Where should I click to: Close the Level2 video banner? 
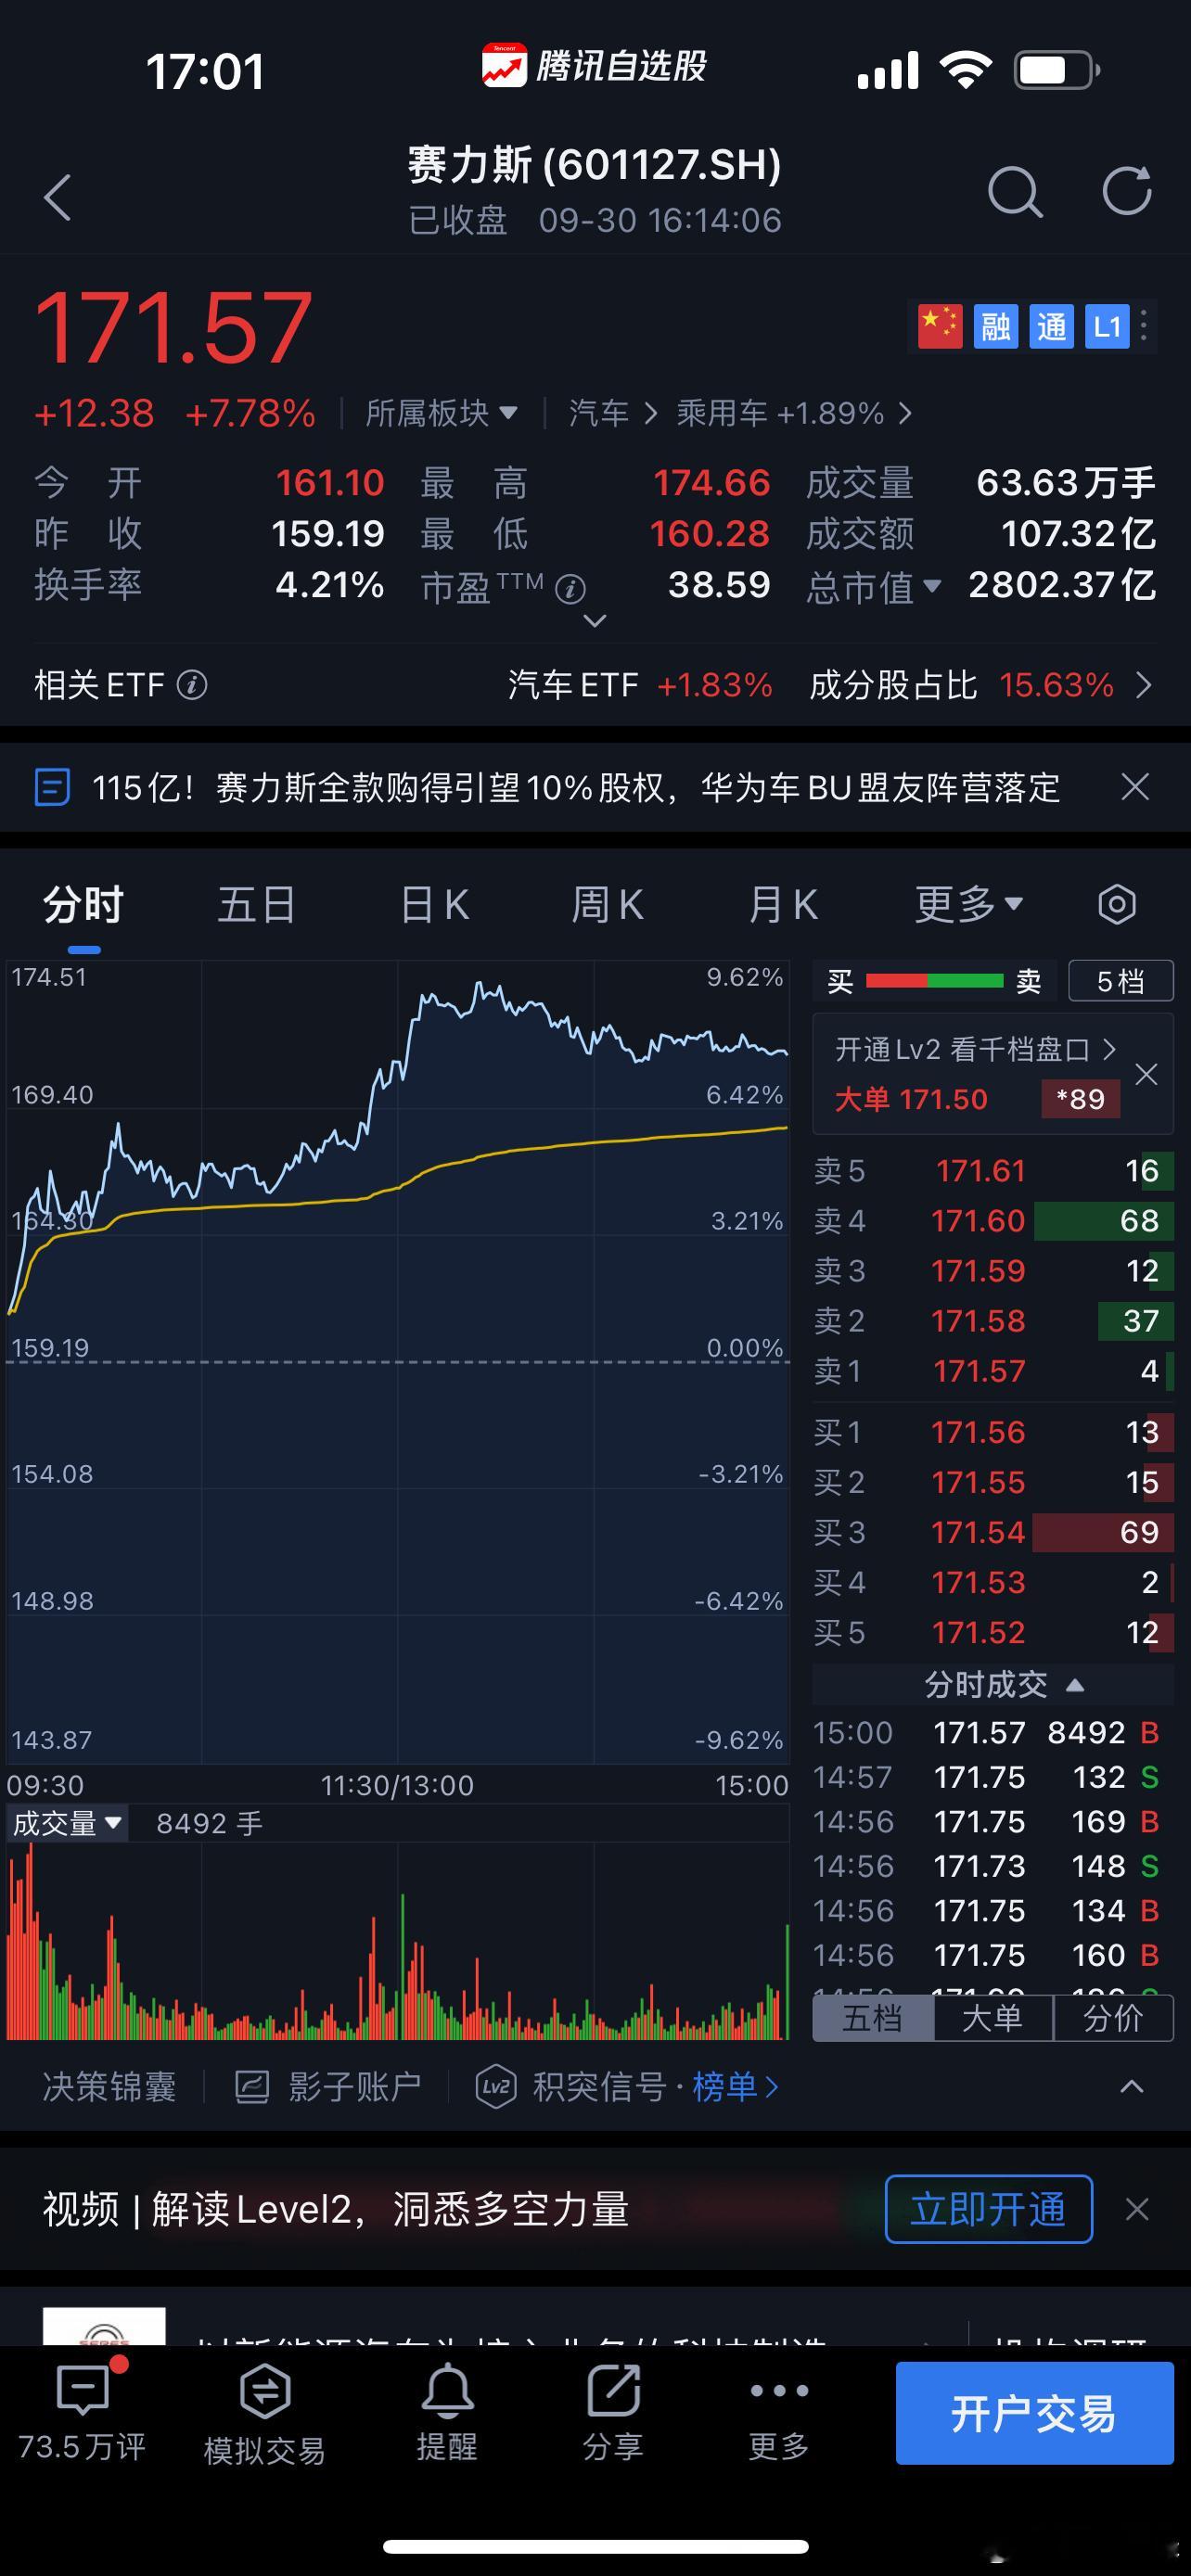pyautogui.click(x=1137, y=2209)
